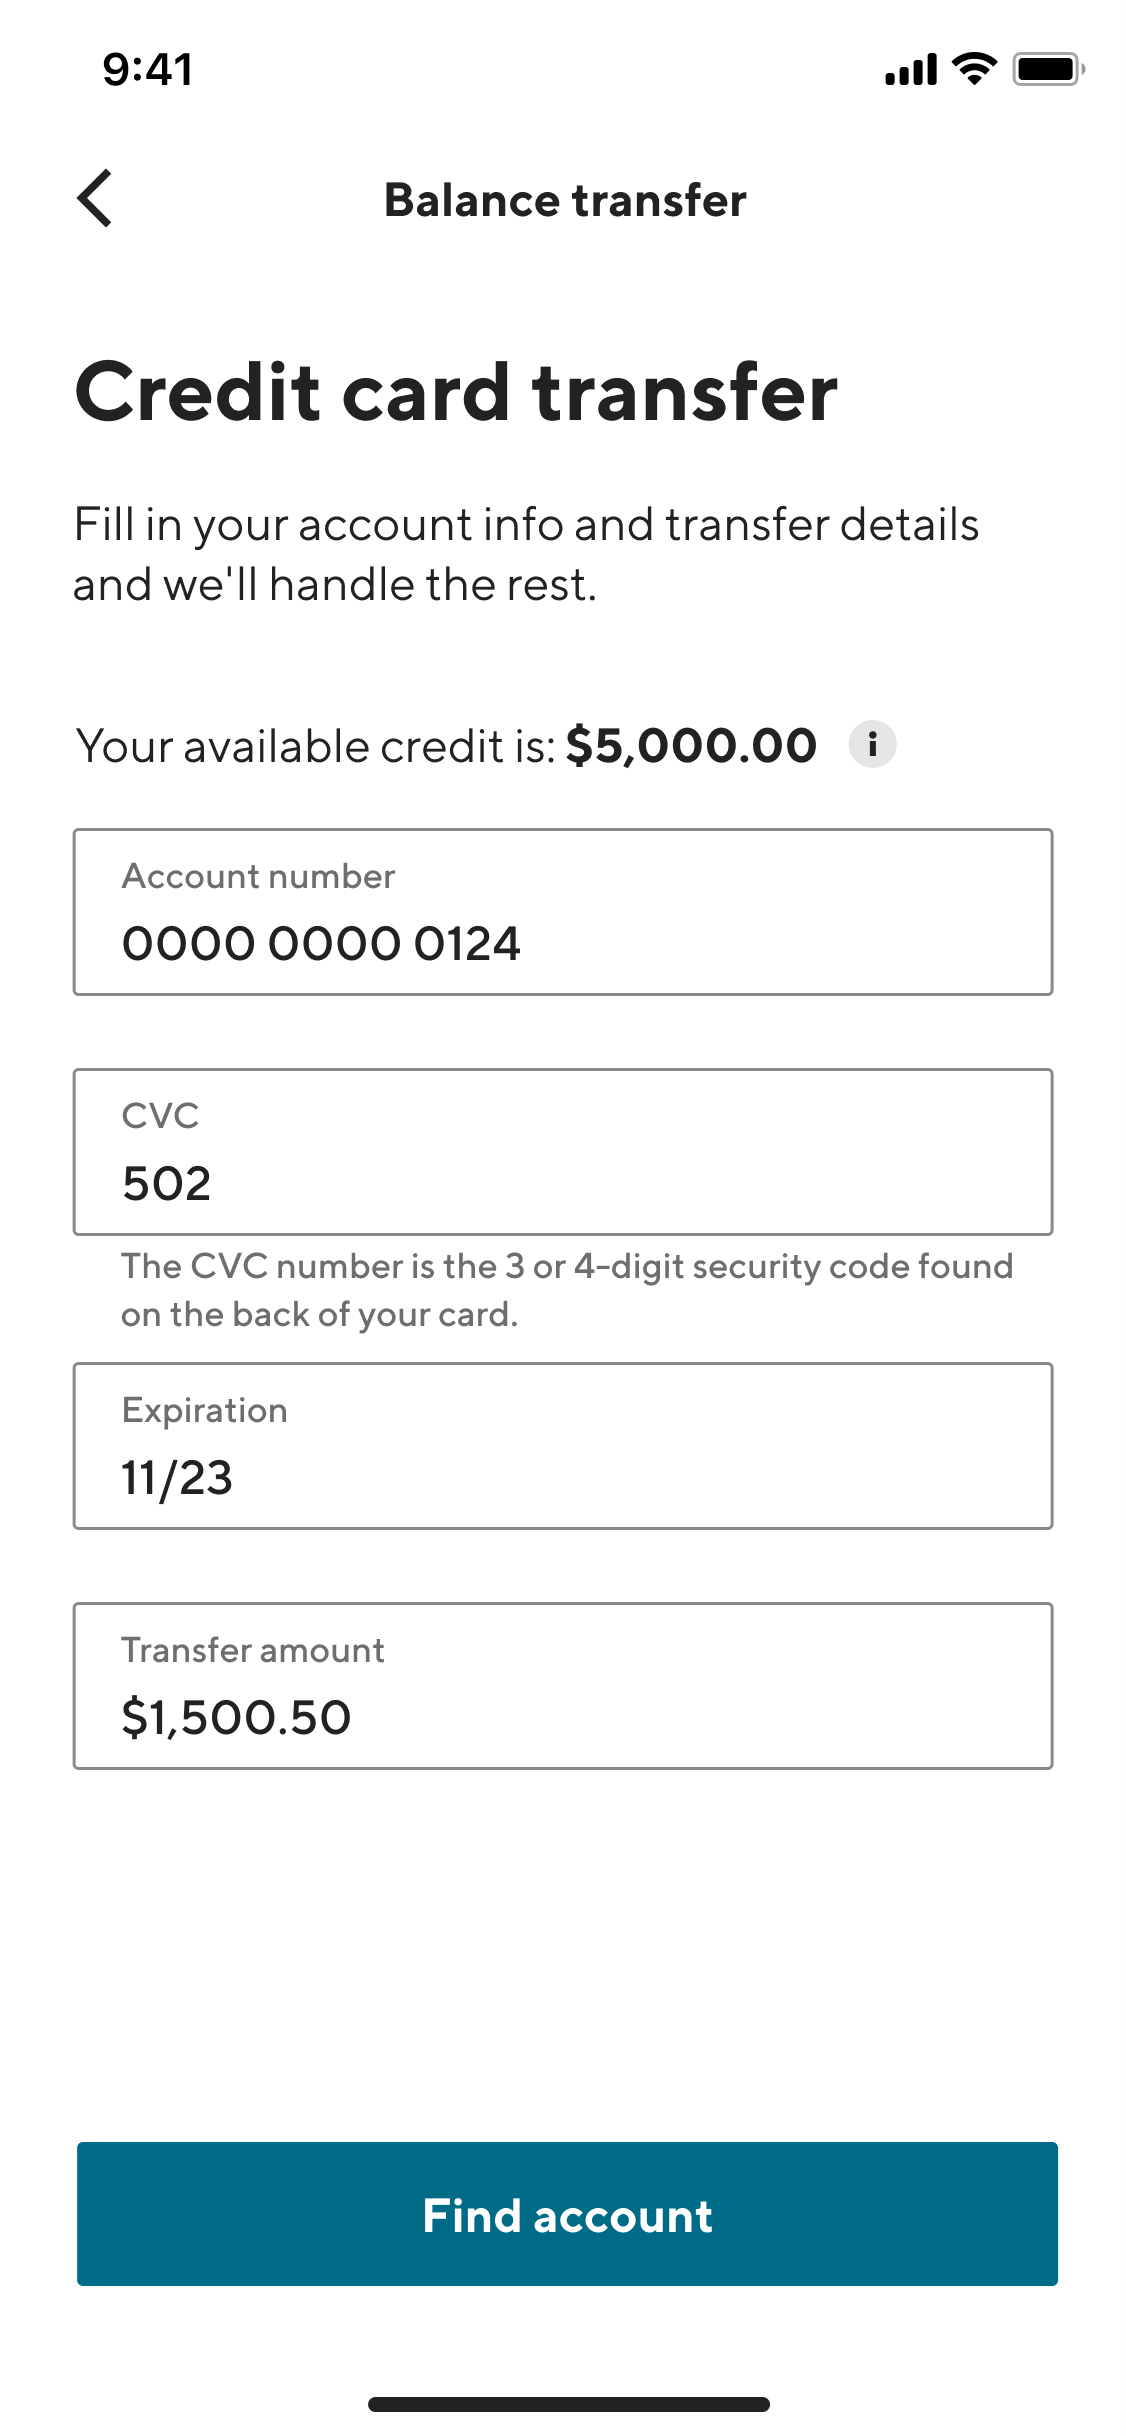Image resolution: width=1126 pixels, height=2436 pixels.
Task: Click the Wi-Fi status icon
Action: pos(974,69)
